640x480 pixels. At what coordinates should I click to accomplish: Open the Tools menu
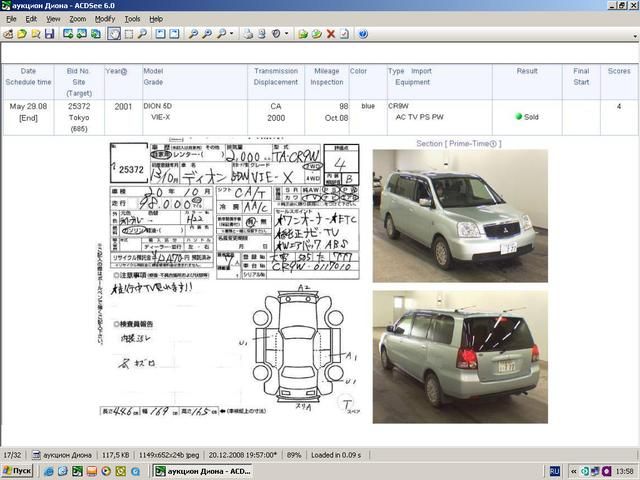coord(132,19)
